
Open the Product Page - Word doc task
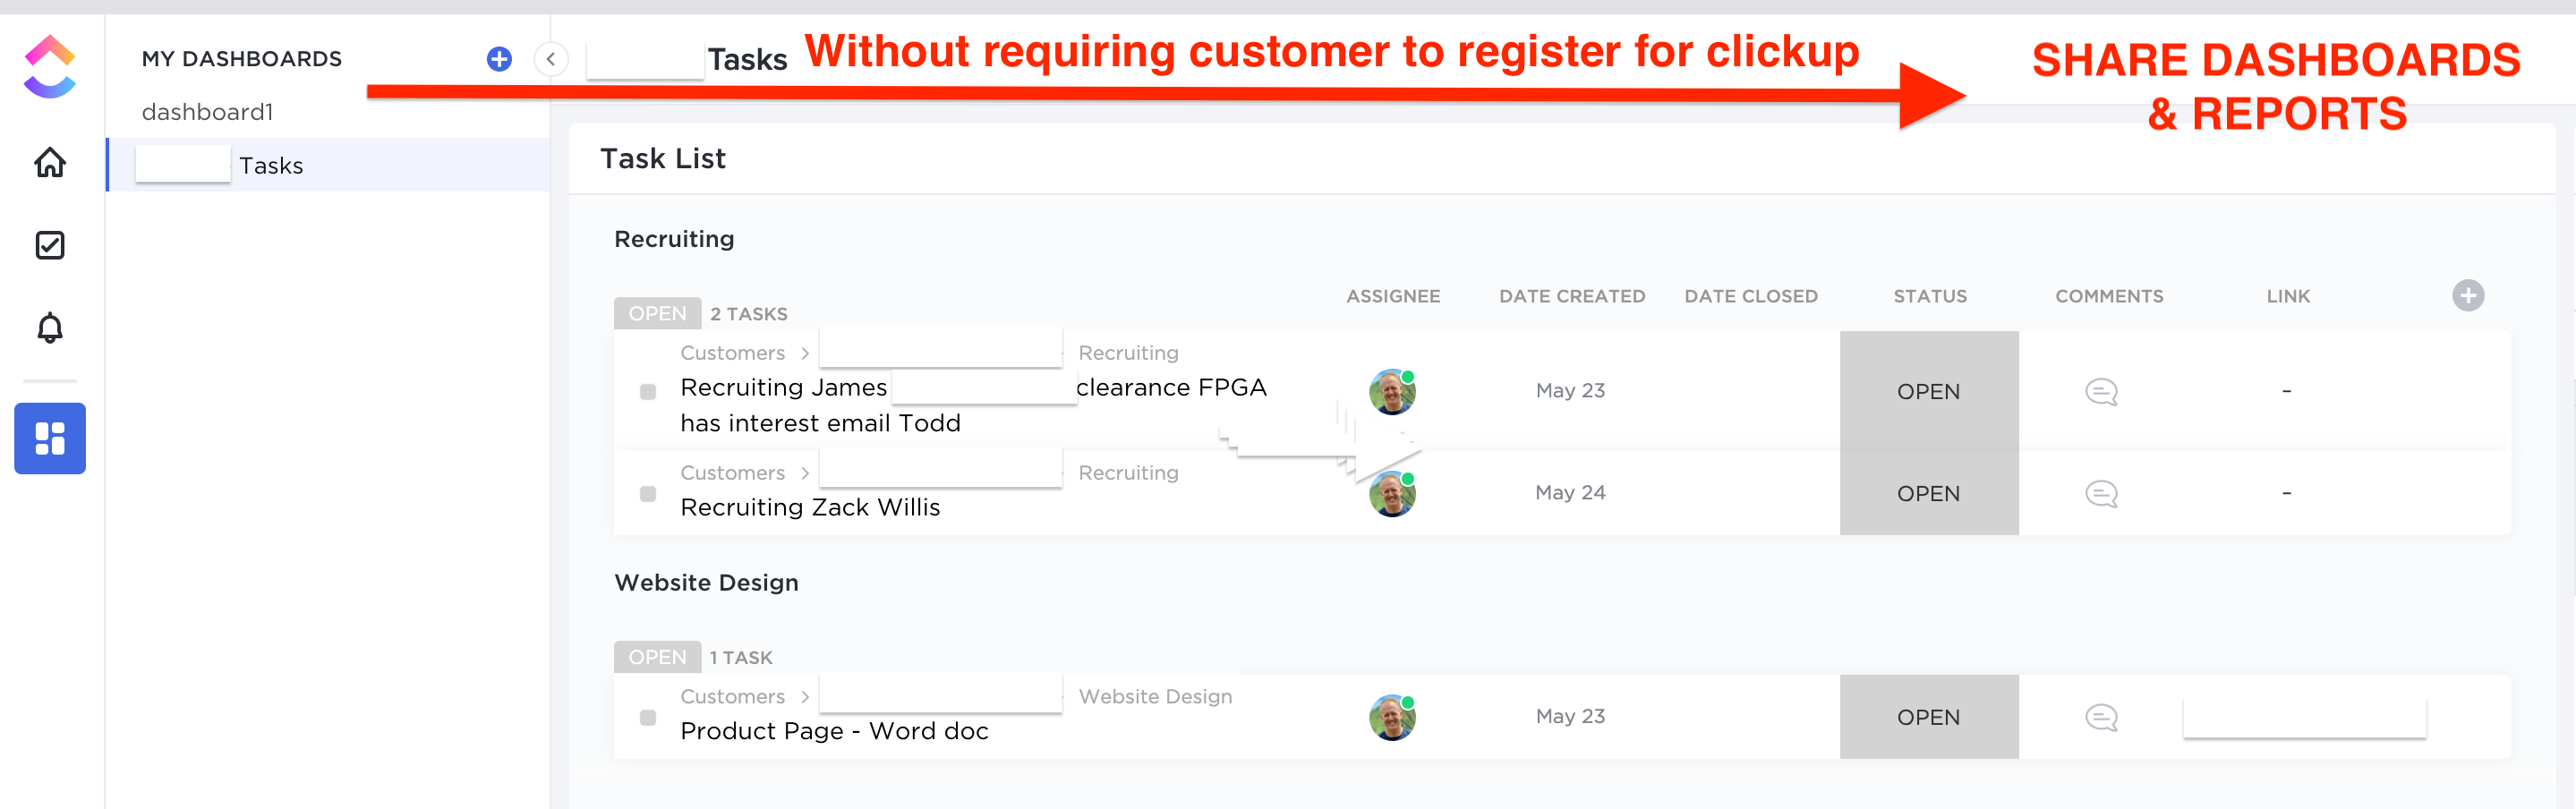click(834, 731)
